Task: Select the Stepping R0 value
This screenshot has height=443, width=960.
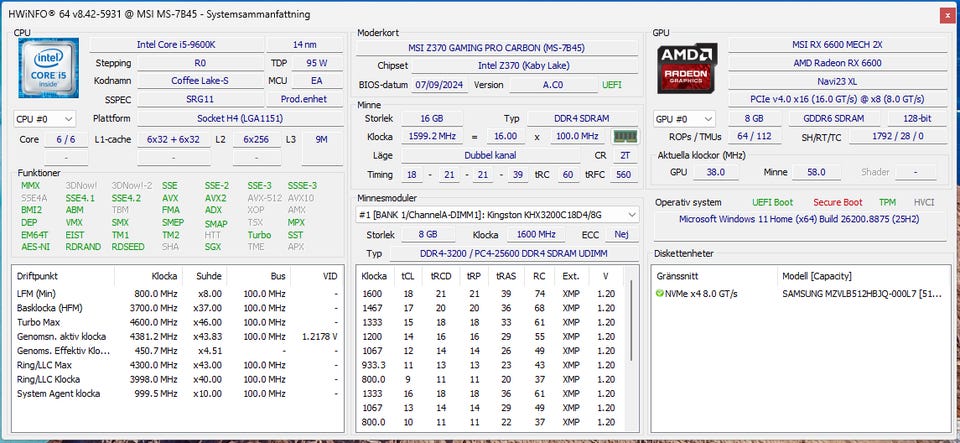Action: click(x=200, y=63)
